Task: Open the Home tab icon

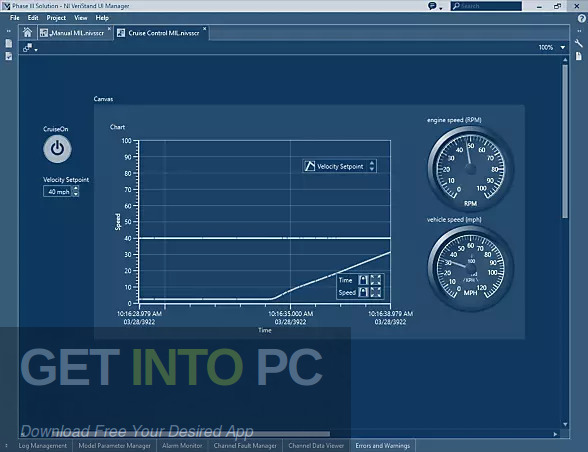Action: coord(27,33)
